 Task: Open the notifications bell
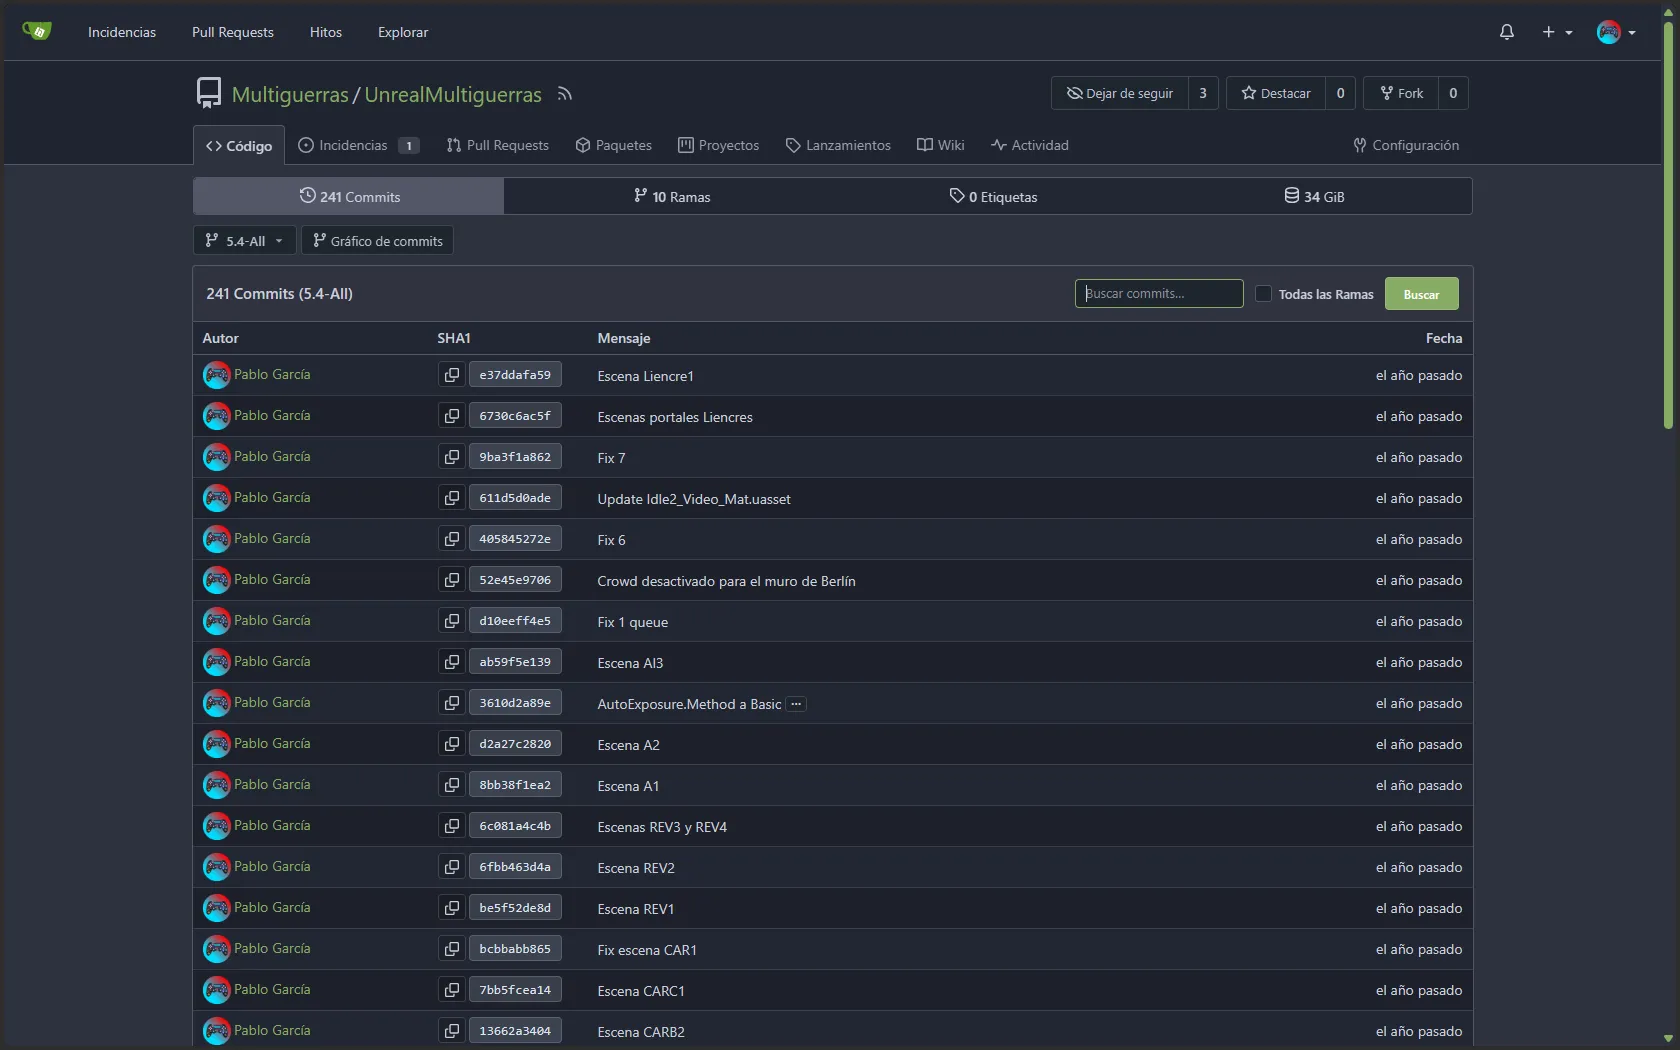[1507, 32]
